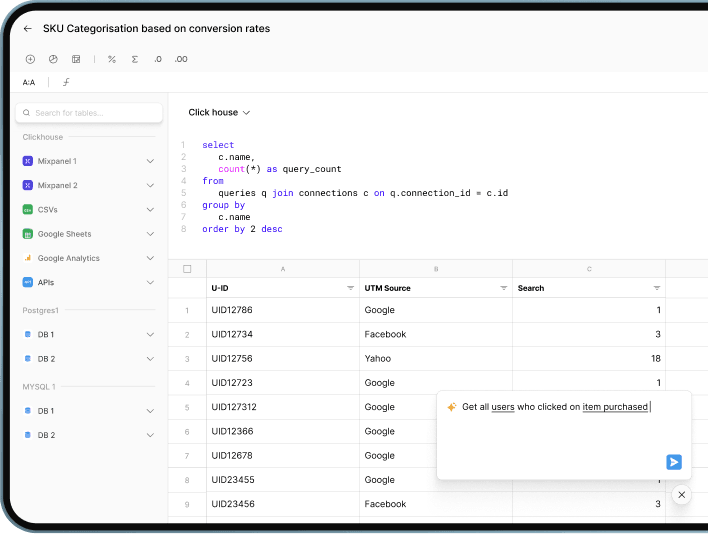This screenshot has height=535, width=708.
Task: Click the A:A cell range button
Action: click(29, 83)
